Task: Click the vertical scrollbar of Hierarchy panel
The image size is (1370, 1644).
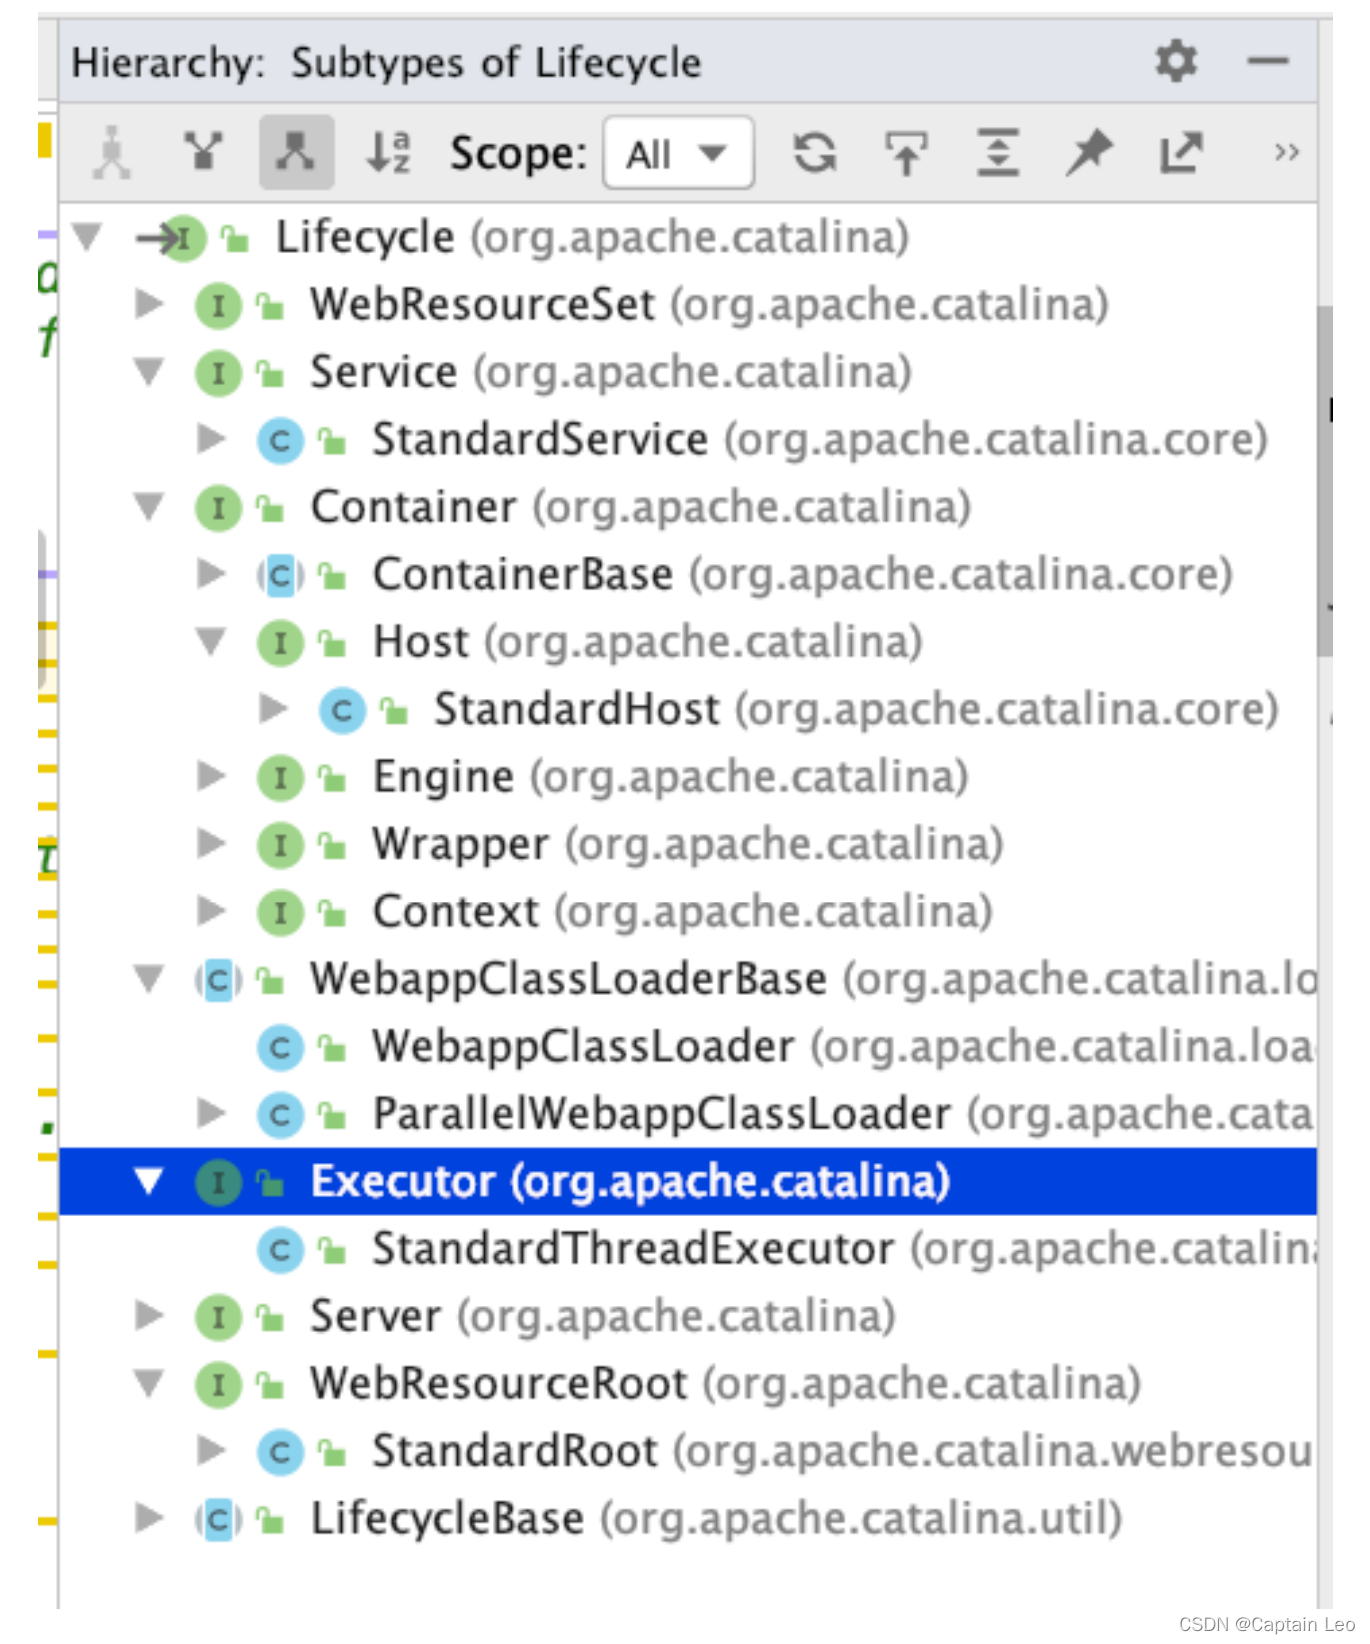Action: click(x=1324, y=480)
